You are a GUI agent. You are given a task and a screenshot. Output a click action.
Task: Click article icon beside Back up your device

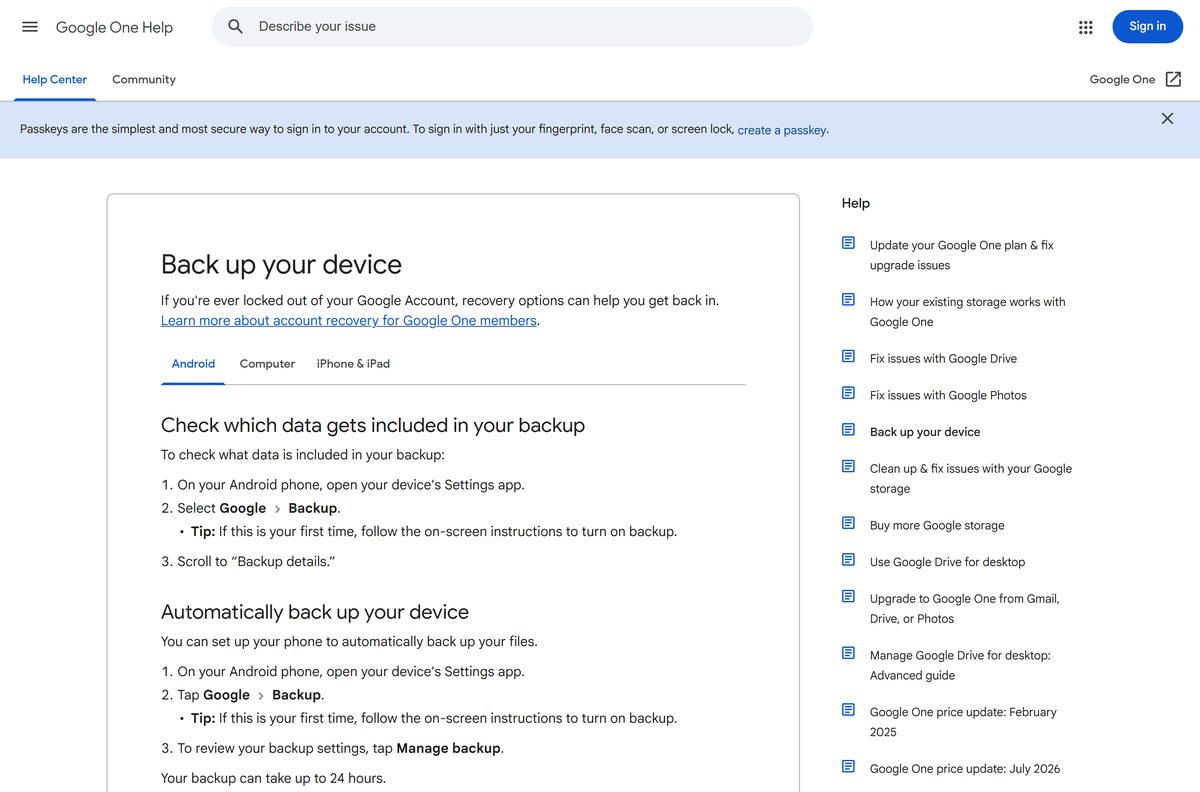tap(849, 430)
